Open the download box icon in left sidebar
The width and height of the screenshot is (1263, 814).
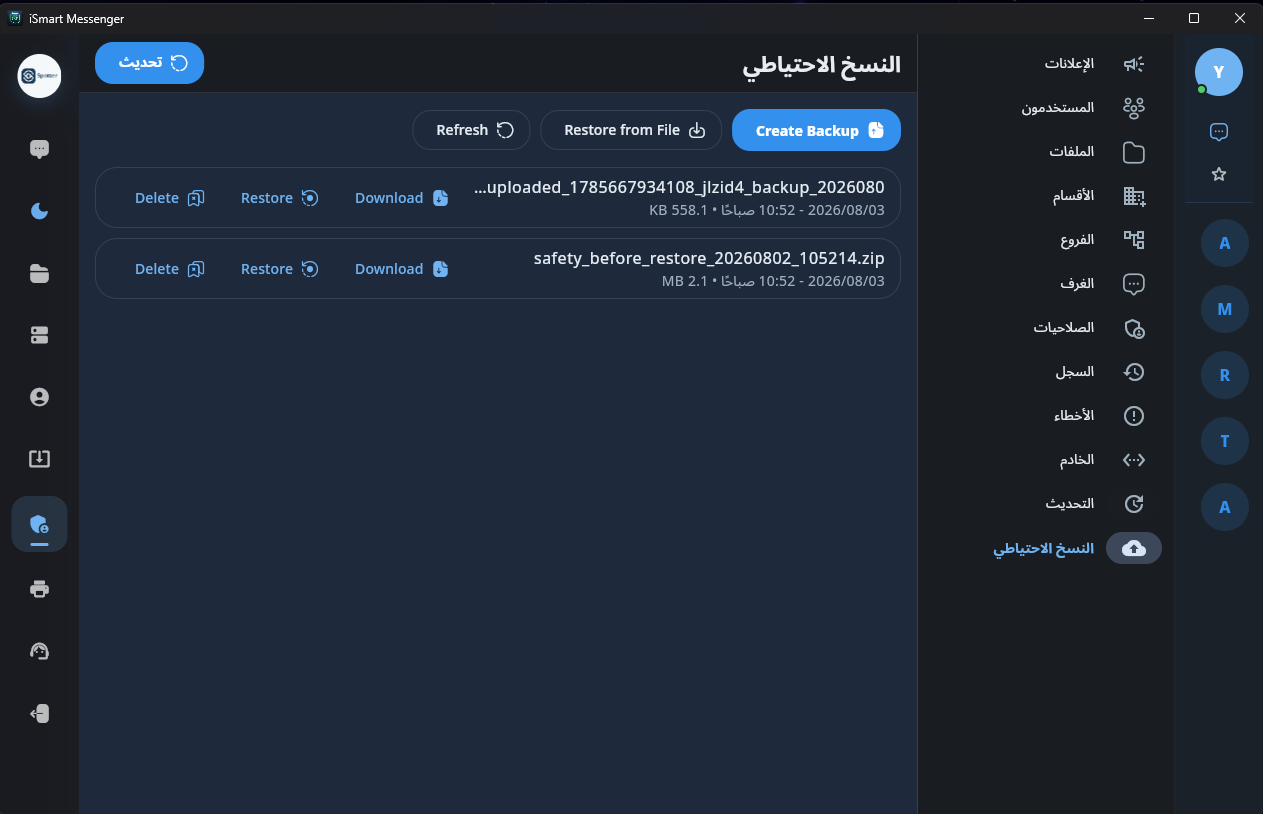[x=39, y=459]
